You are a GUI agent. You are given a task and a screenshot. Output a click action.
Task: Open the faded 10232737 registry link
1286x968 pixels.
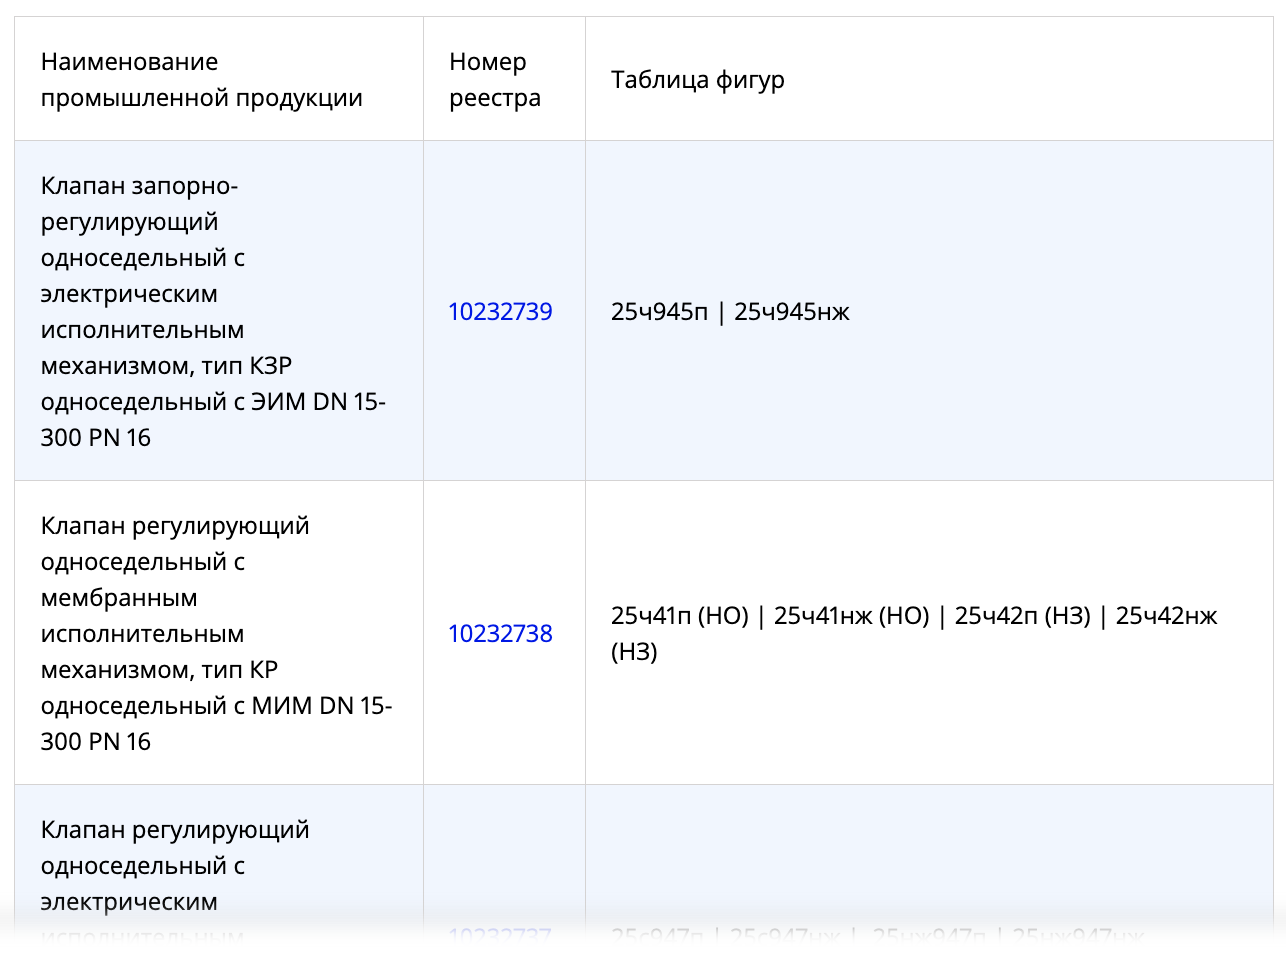click(x=500, y=936)
